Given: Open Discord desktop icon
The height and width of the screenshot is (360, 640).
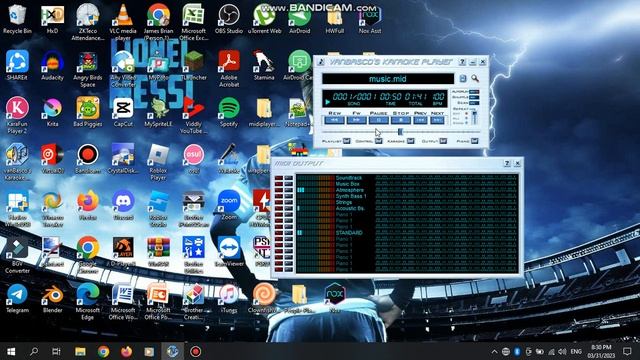Looking at the screenshot, I should coord(123,205).
